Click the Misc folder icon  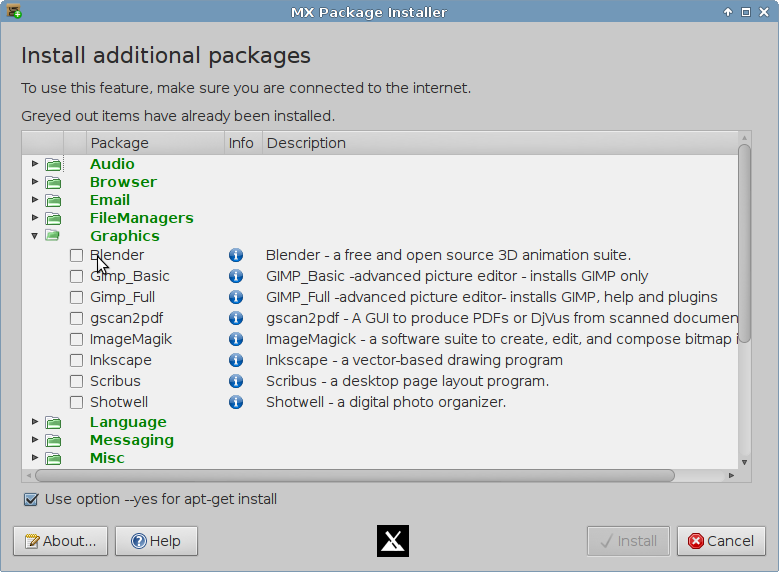pos(53,458)
